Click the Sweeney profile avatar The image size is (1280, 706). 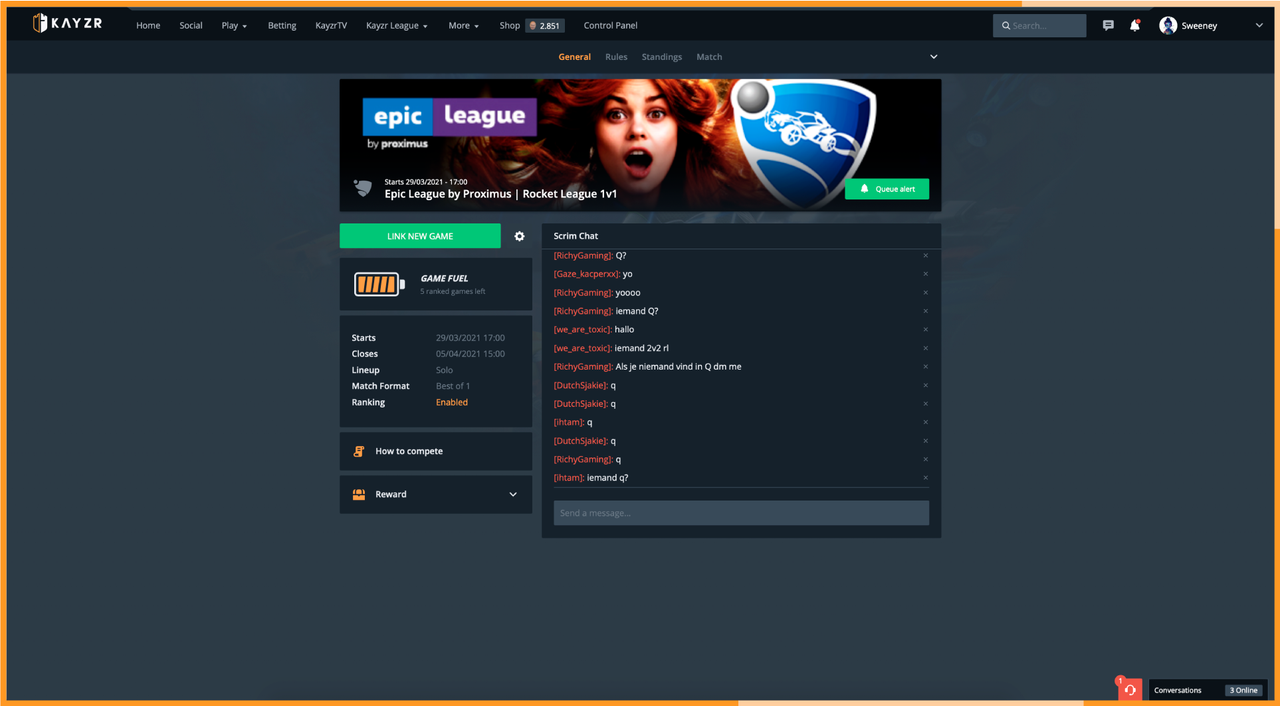[1168, 25]
